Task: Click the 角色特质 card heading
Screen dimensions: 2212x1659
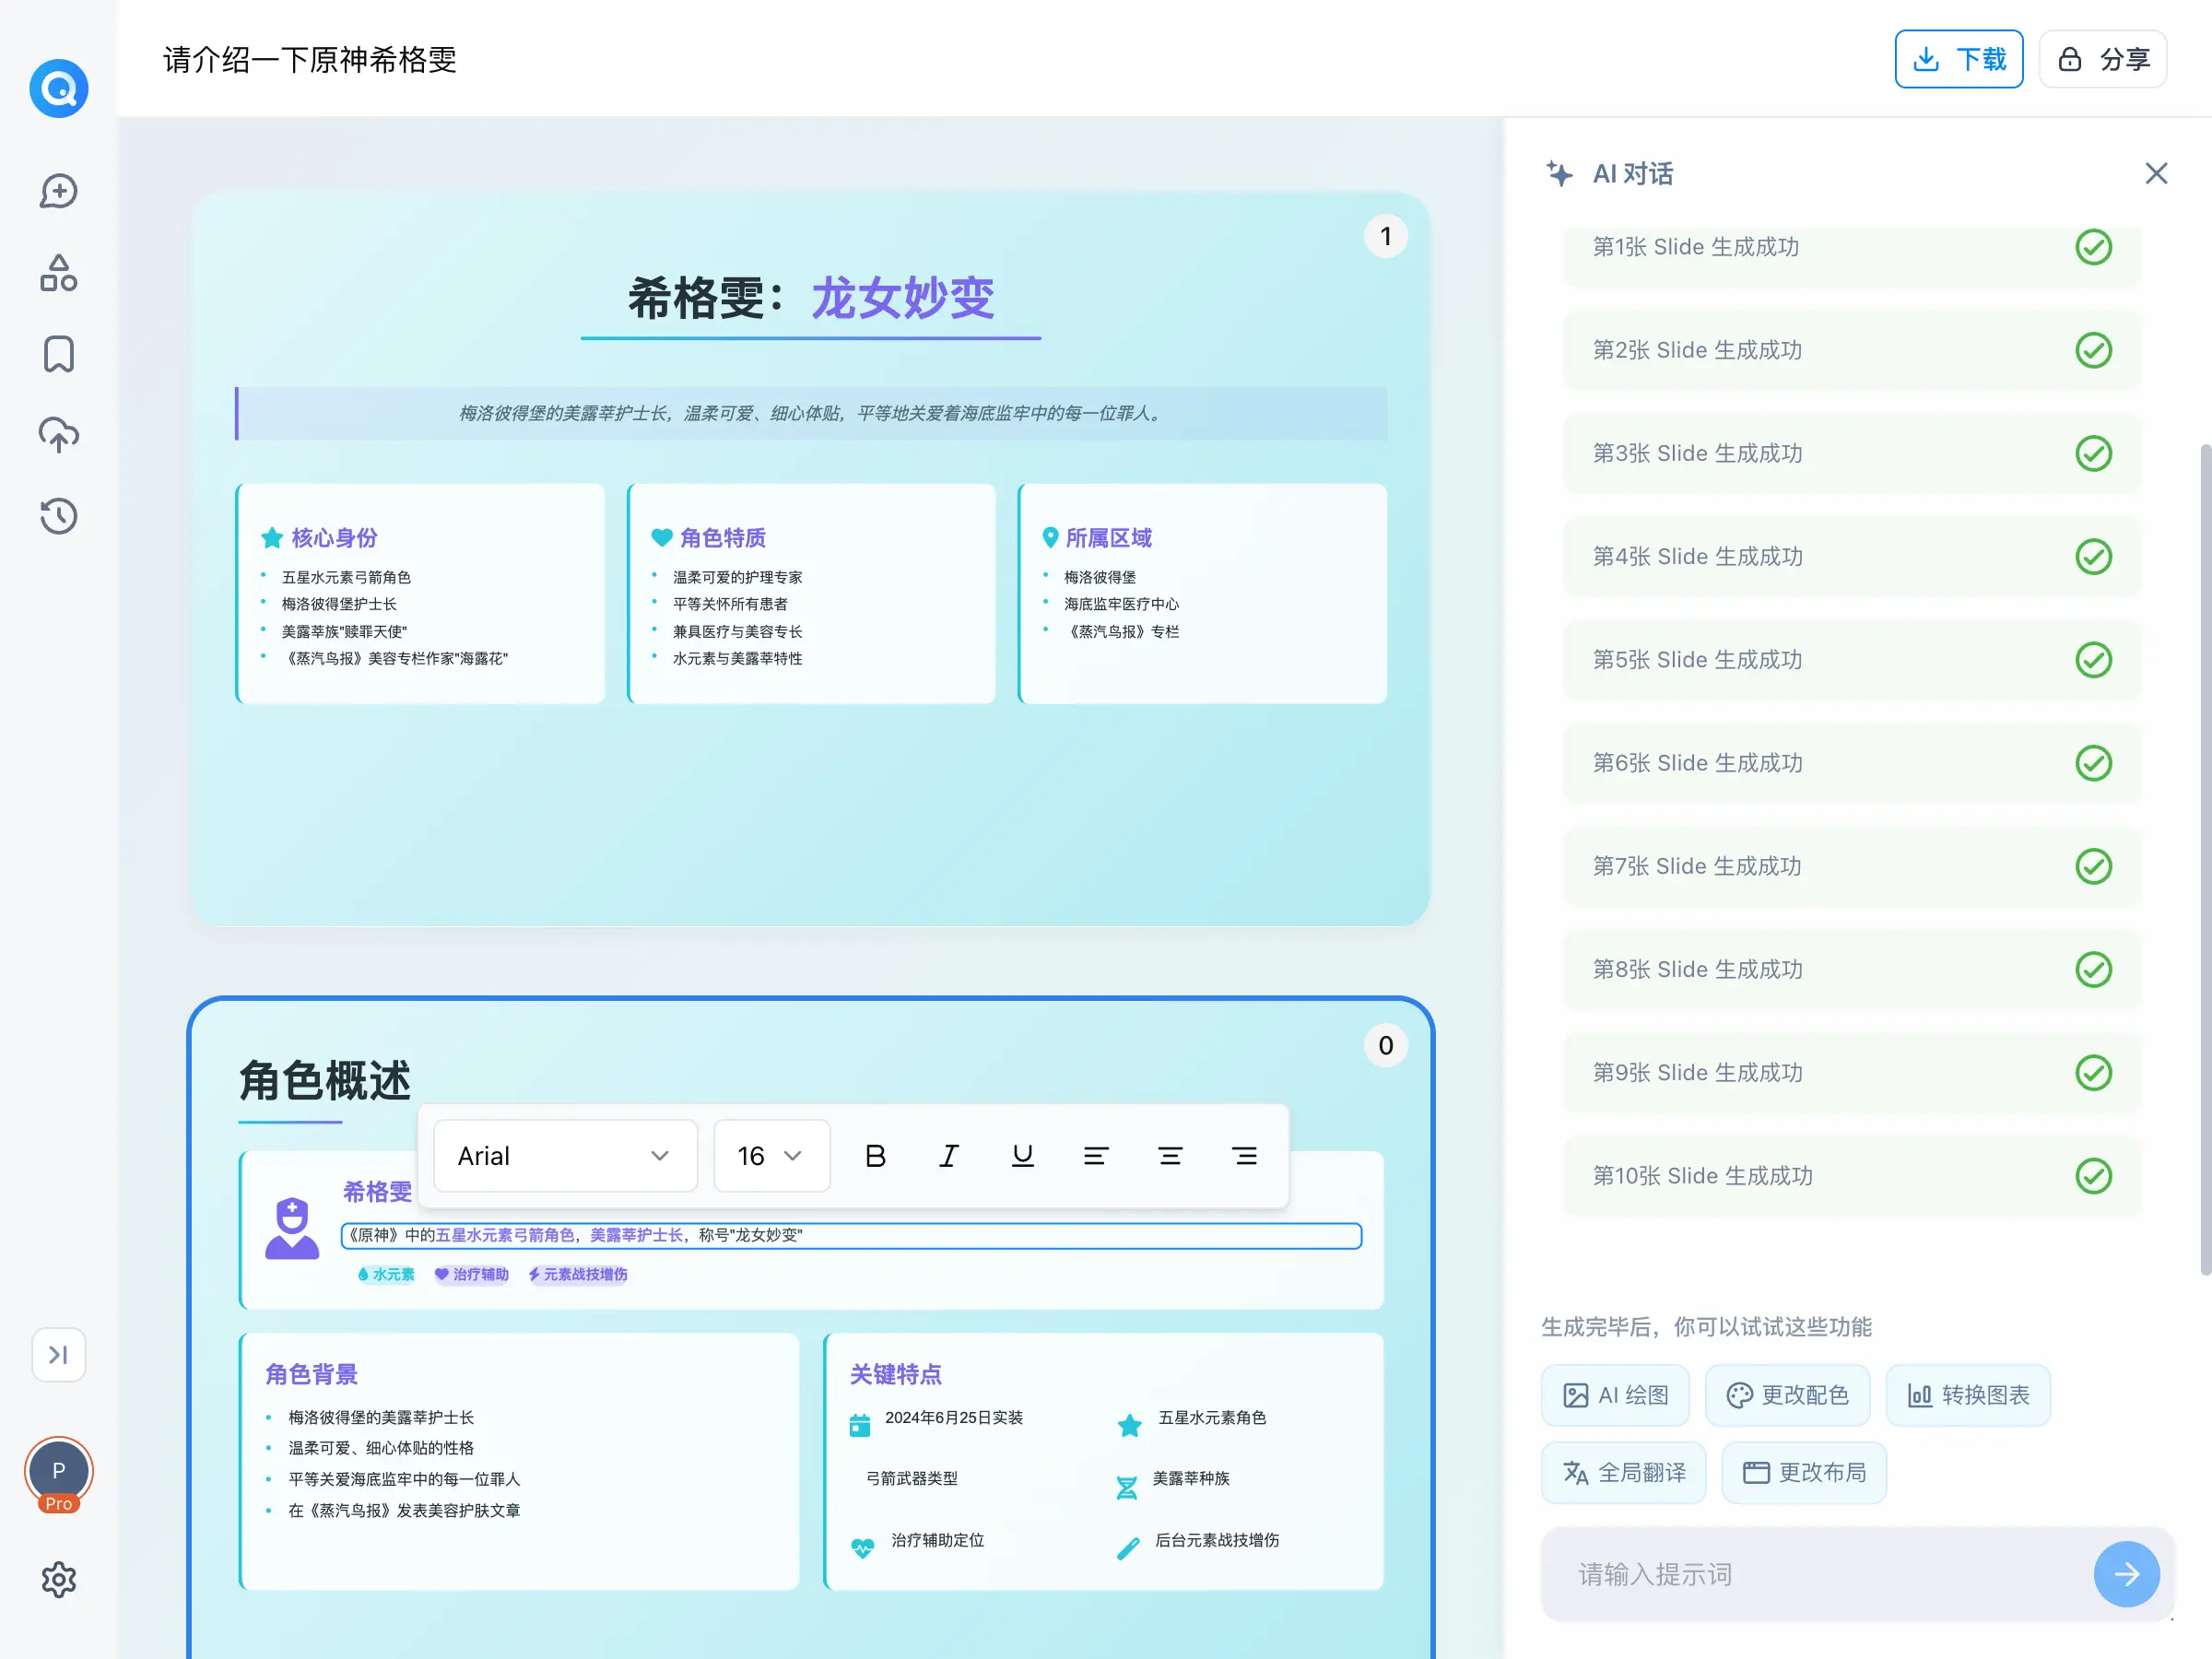Action: (723, 538)
